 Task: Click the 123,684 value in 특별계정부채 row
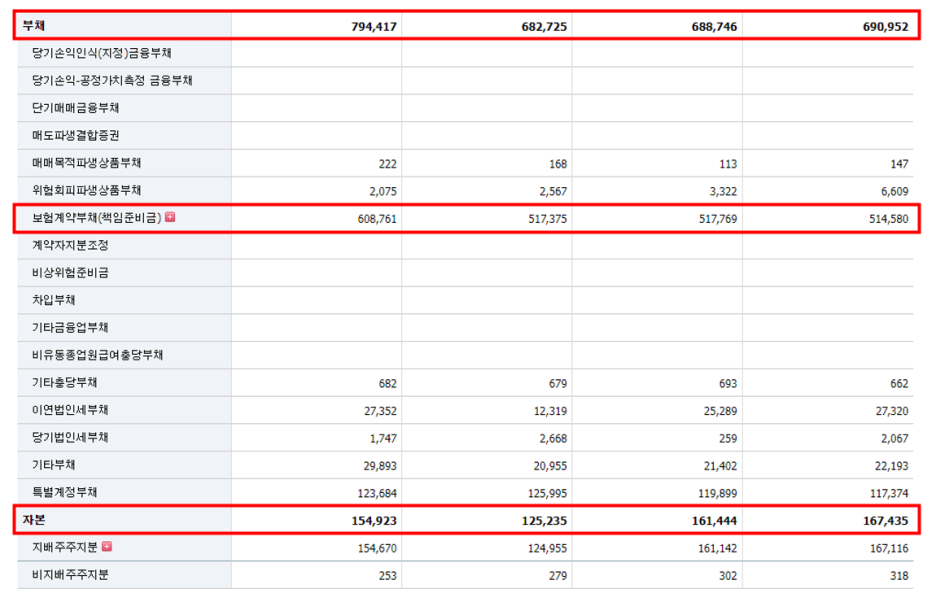point(377,494)
